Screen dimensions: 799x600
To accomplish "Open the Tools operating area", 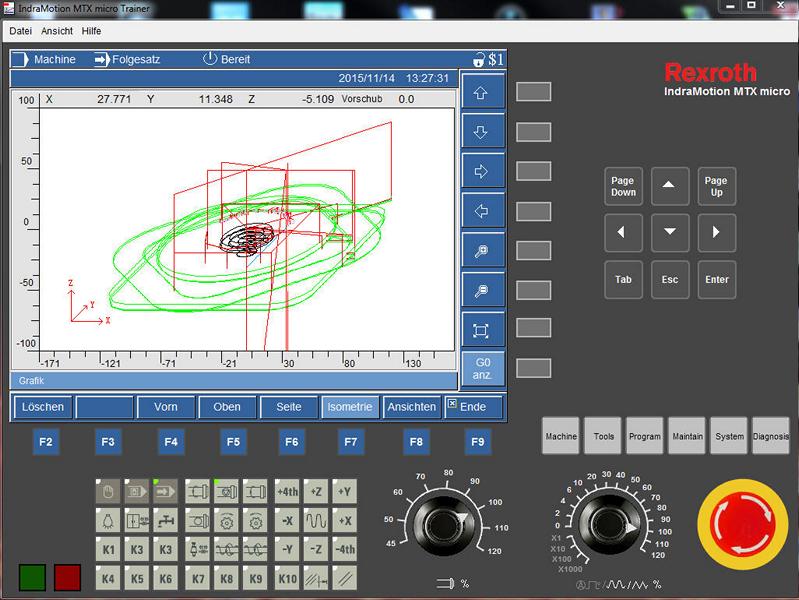I will 603,436.
